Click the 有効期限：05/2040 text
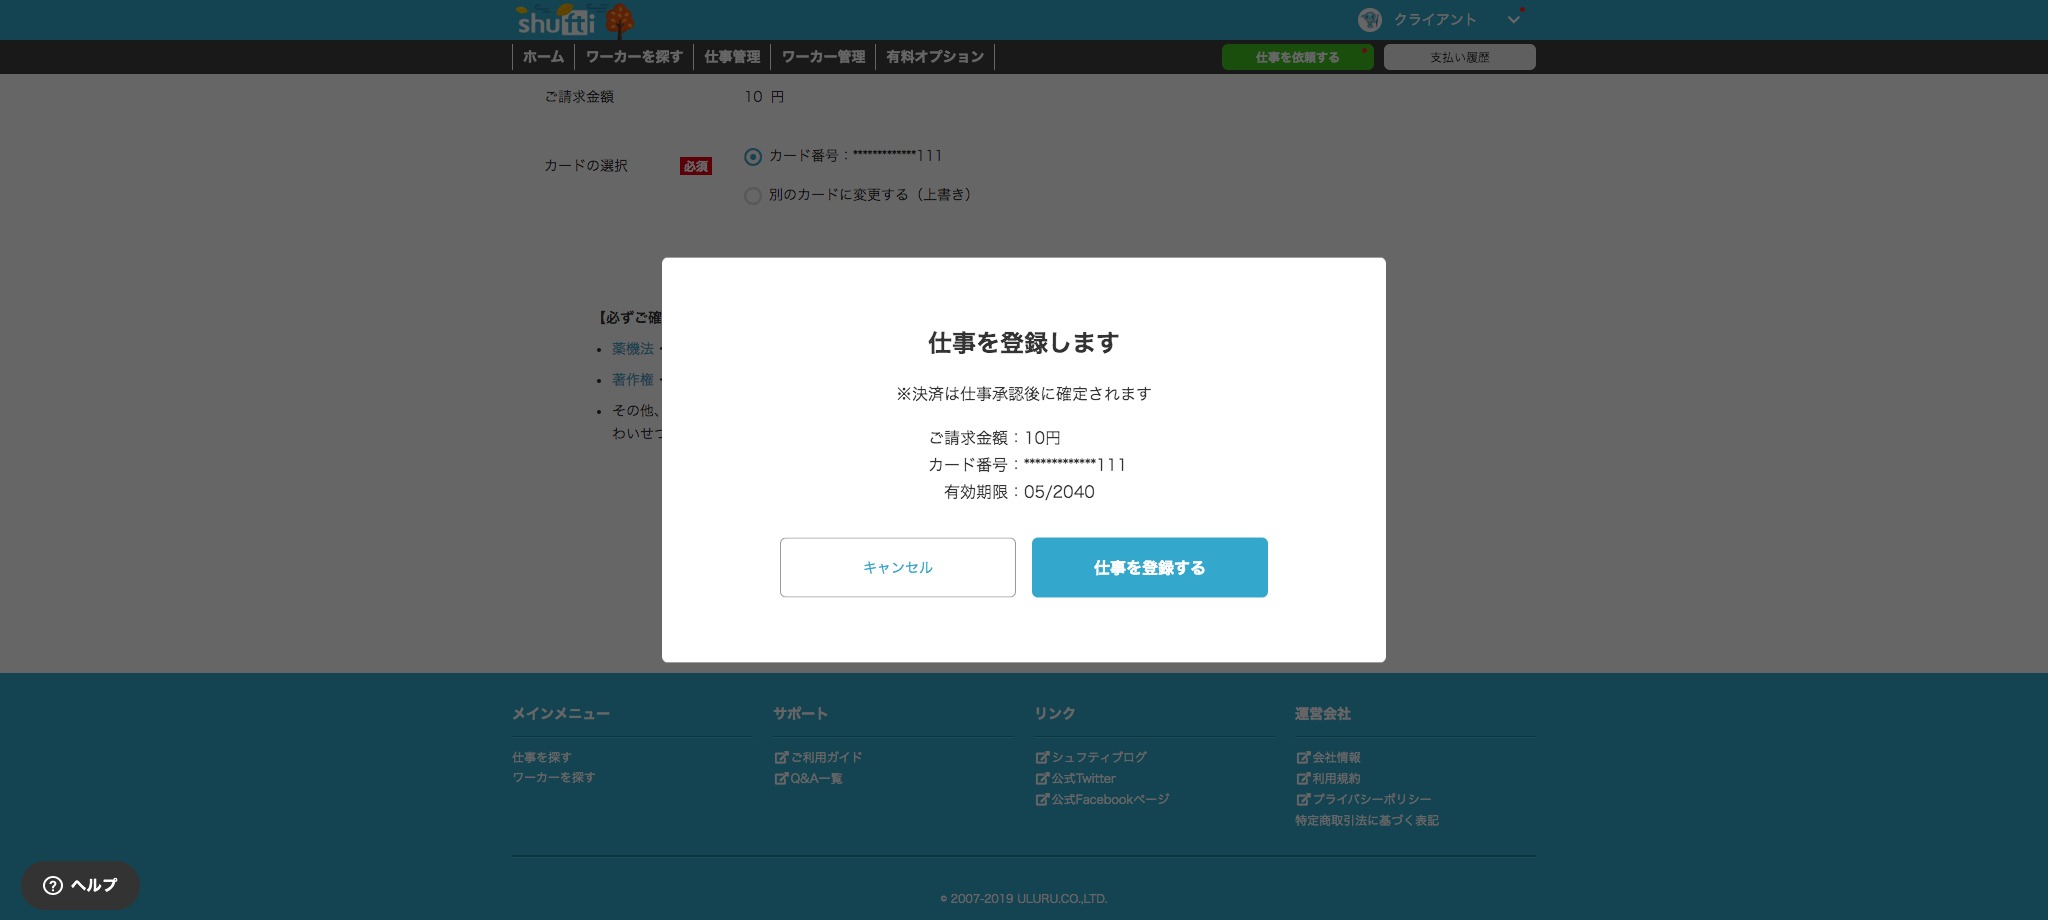Image resolution: width=2048 pixels, height=920 pixels. (1019, 492)
